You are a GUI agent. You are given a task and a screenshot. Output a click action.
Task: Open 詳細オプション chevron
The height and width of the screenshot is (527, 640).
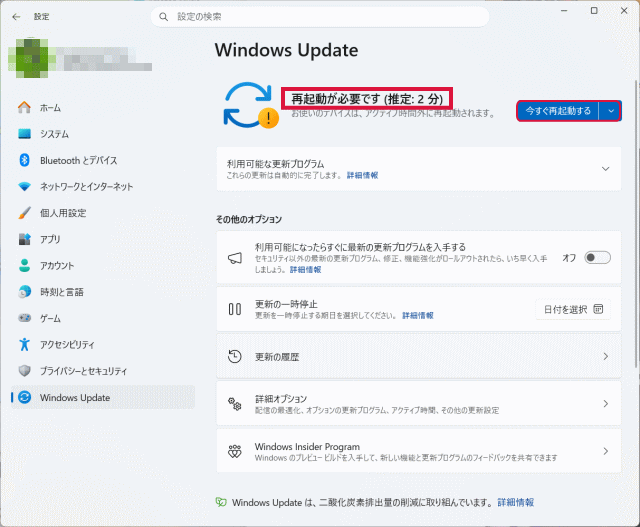point(606,404)
